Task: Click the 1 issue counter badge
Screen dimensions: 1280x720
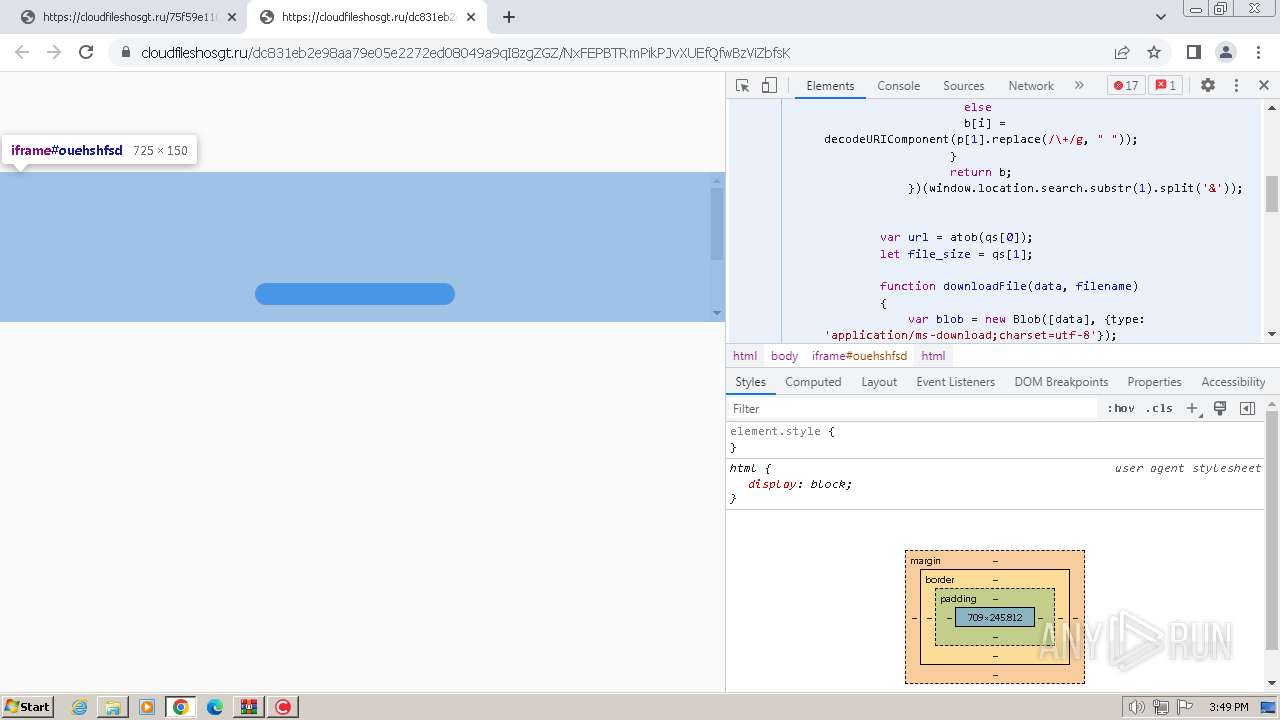Action: coord(1165,86)
